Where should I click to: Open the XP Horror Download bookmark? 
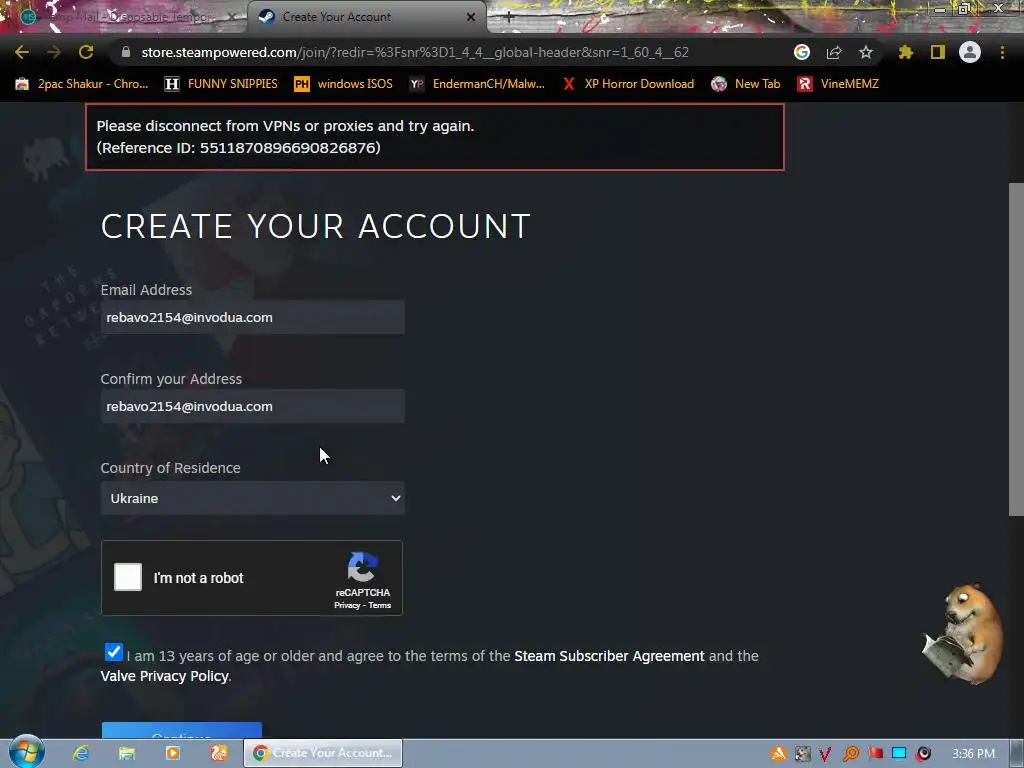point(628,84)
